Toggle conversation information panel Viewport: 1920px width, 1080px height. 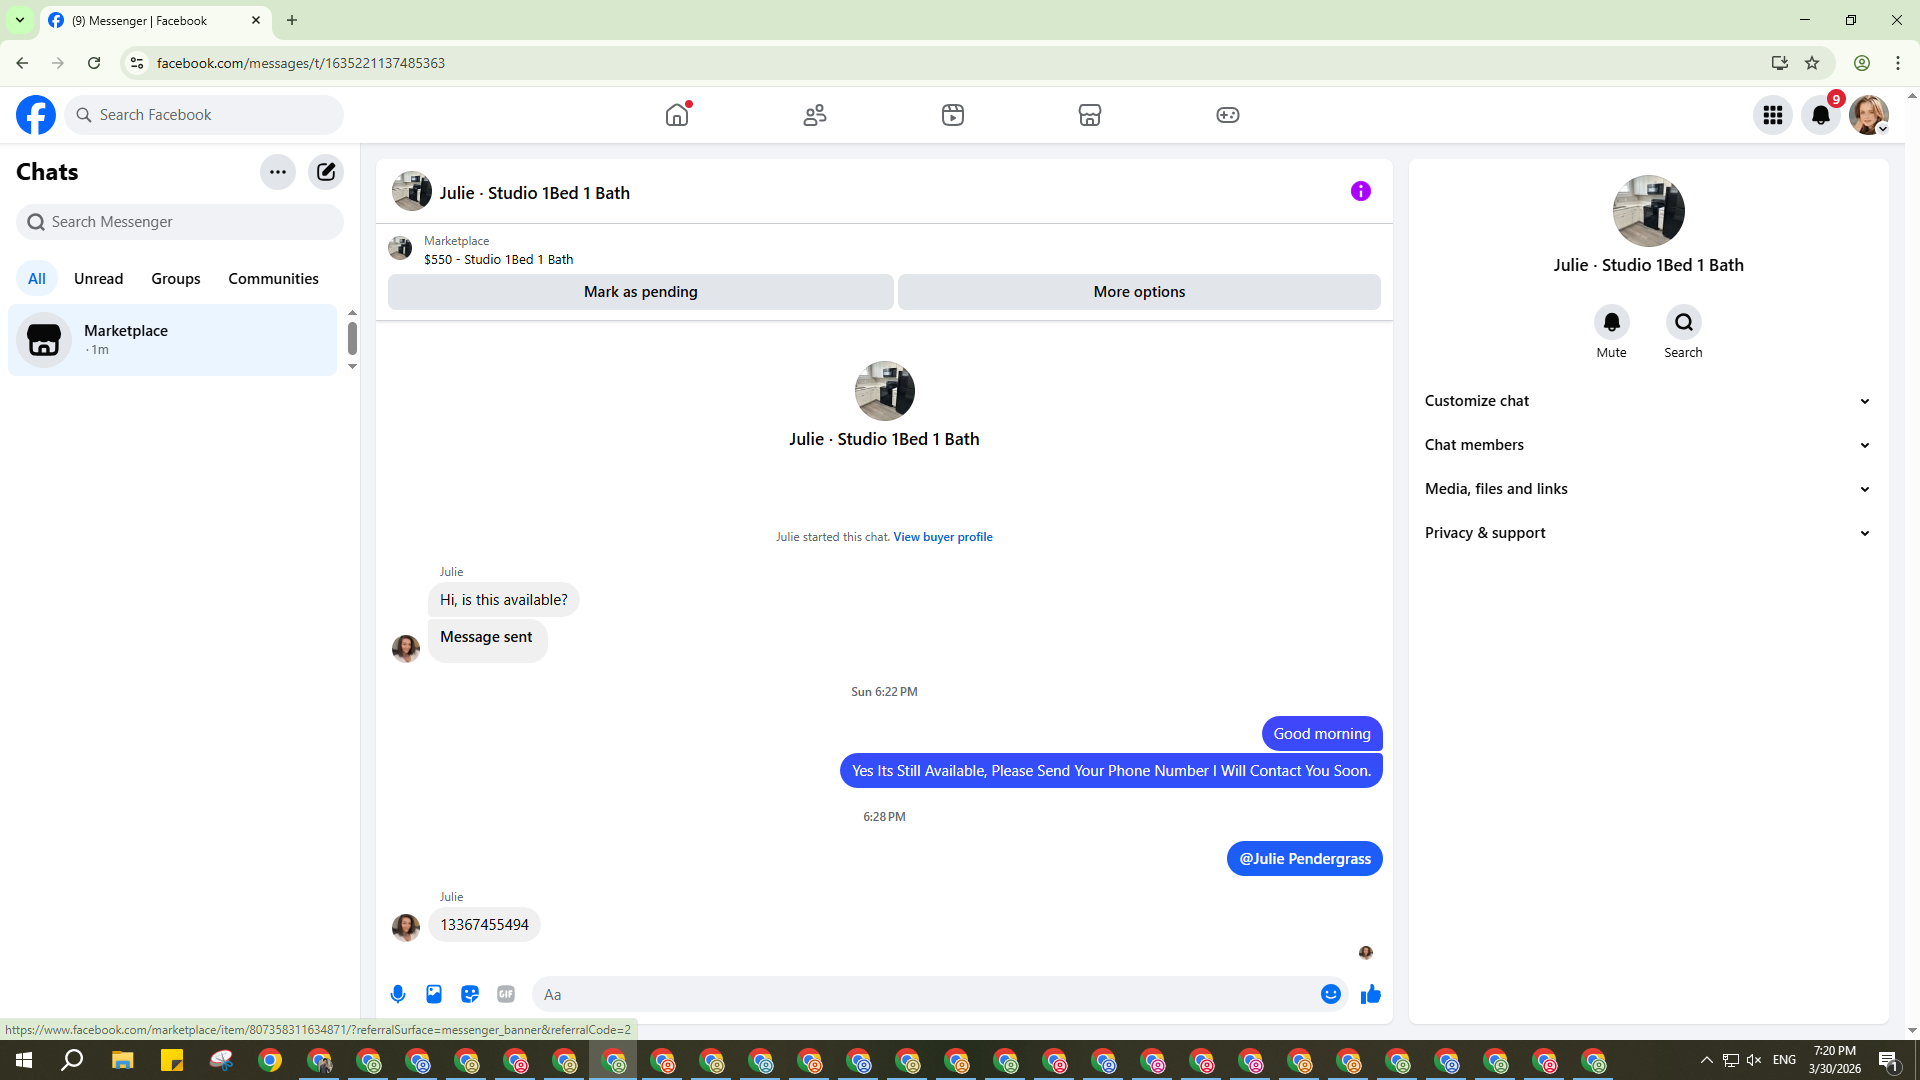1360,191
